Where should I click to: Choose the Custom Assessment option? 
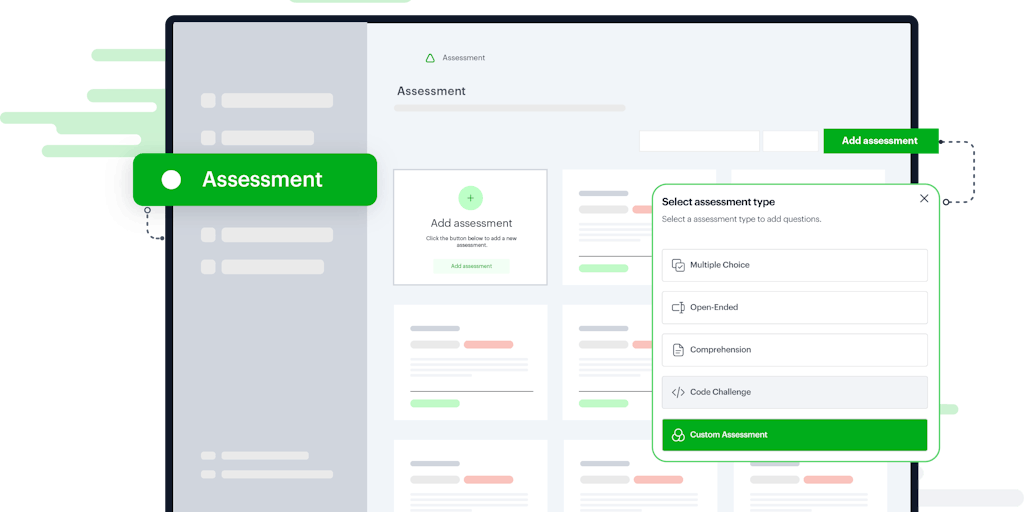tap(794, 435)
